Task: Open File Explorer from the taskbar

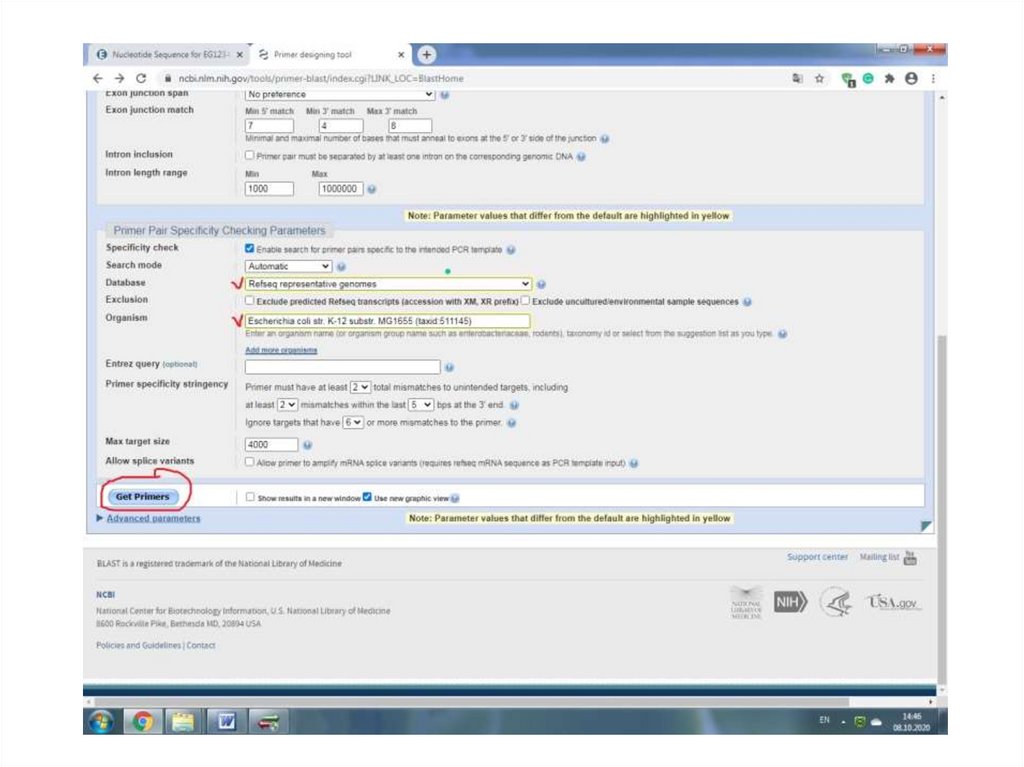Action: click(x=184, y=721)
